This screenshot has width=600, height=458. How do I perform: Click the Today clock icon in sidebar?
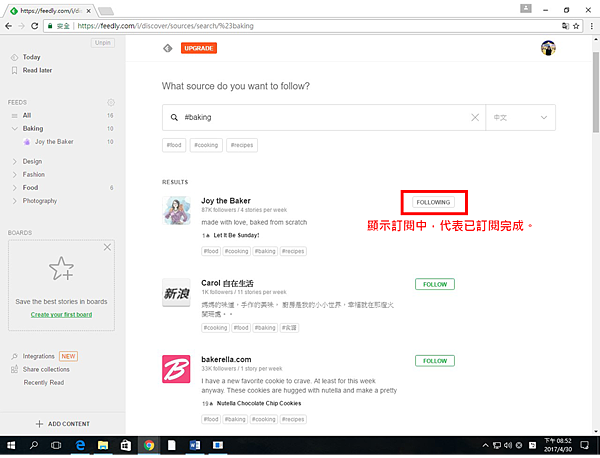tap(14, 57)
